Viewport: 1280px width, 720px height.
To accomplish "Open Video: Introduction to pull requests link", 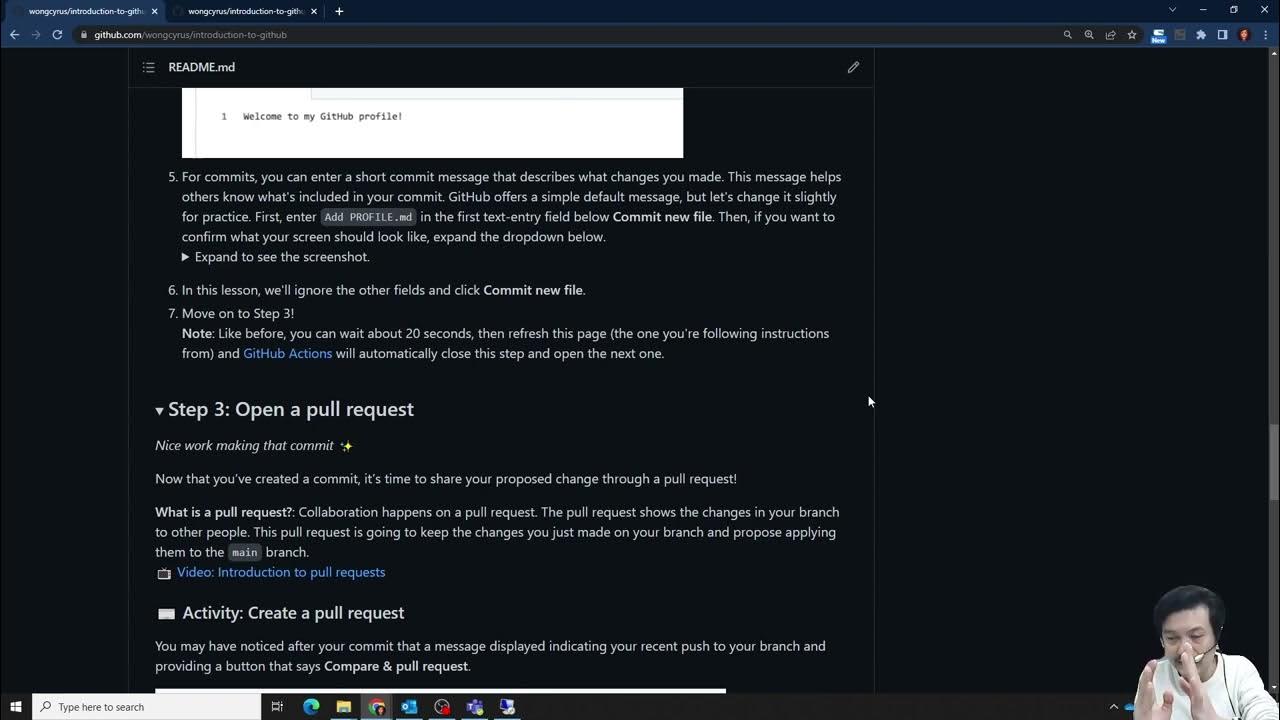I will [281, 572].
